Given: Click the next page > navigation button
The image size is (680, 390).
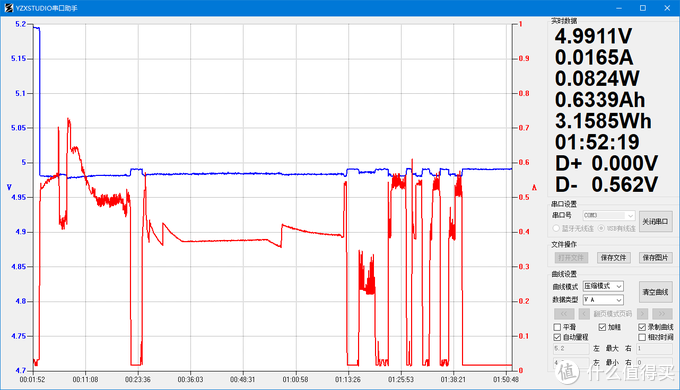Looking at the screenshot, I should pyautogui.click(x=643, y=314).
